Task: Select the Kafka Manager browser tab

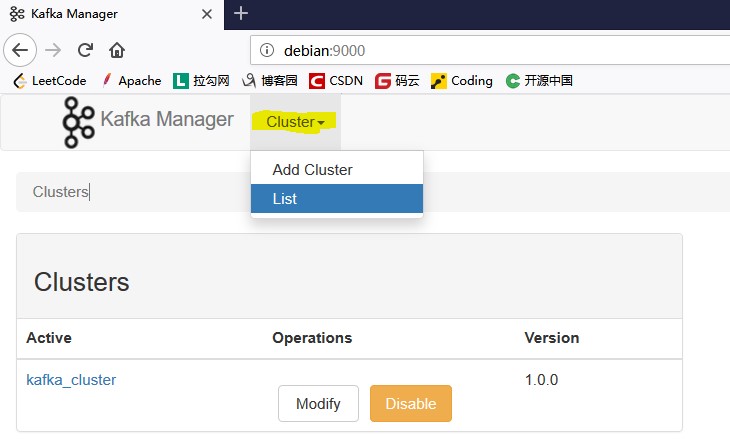Action: (112, 14)
